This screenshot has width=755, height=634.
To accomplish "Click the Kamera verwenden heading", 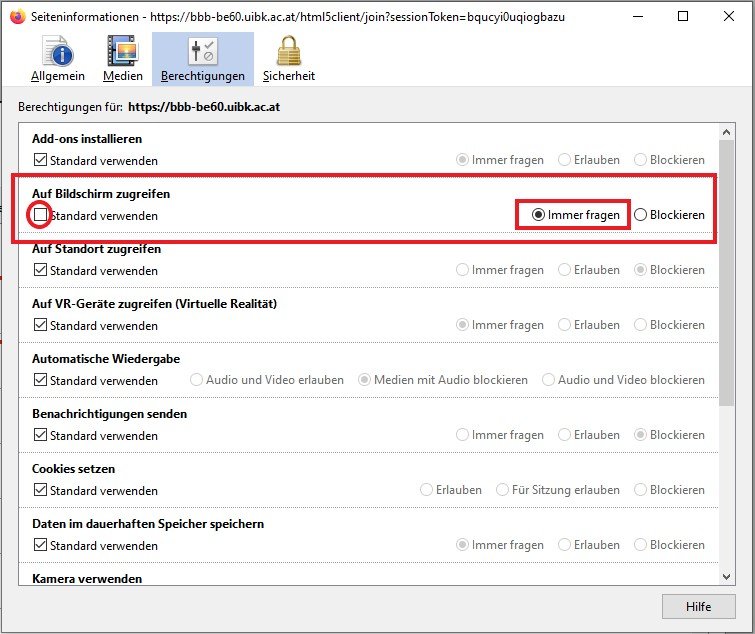I will (87, 579).
